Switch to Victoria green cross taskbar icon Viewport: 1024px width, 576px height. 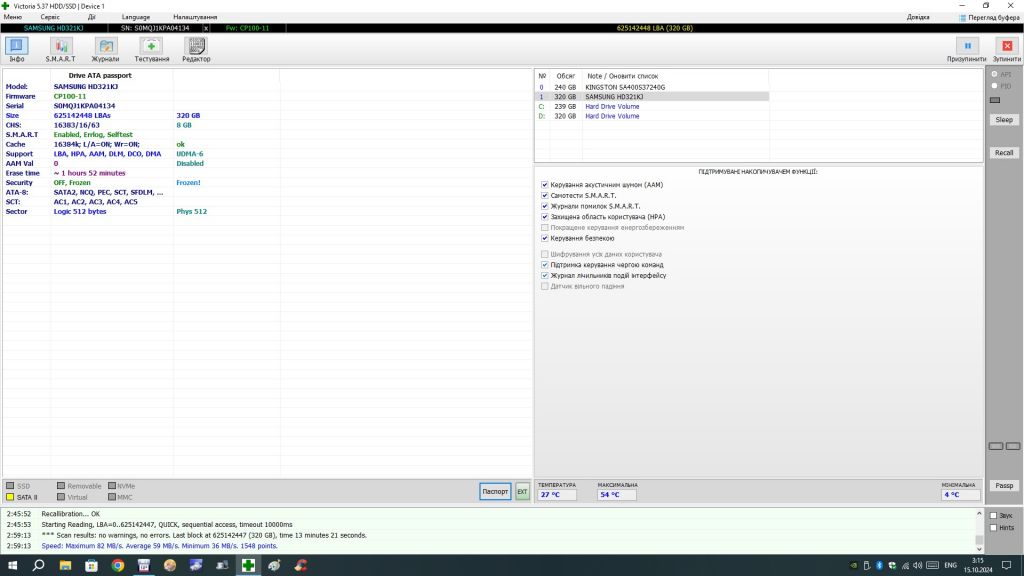click(x=248, y=566)
